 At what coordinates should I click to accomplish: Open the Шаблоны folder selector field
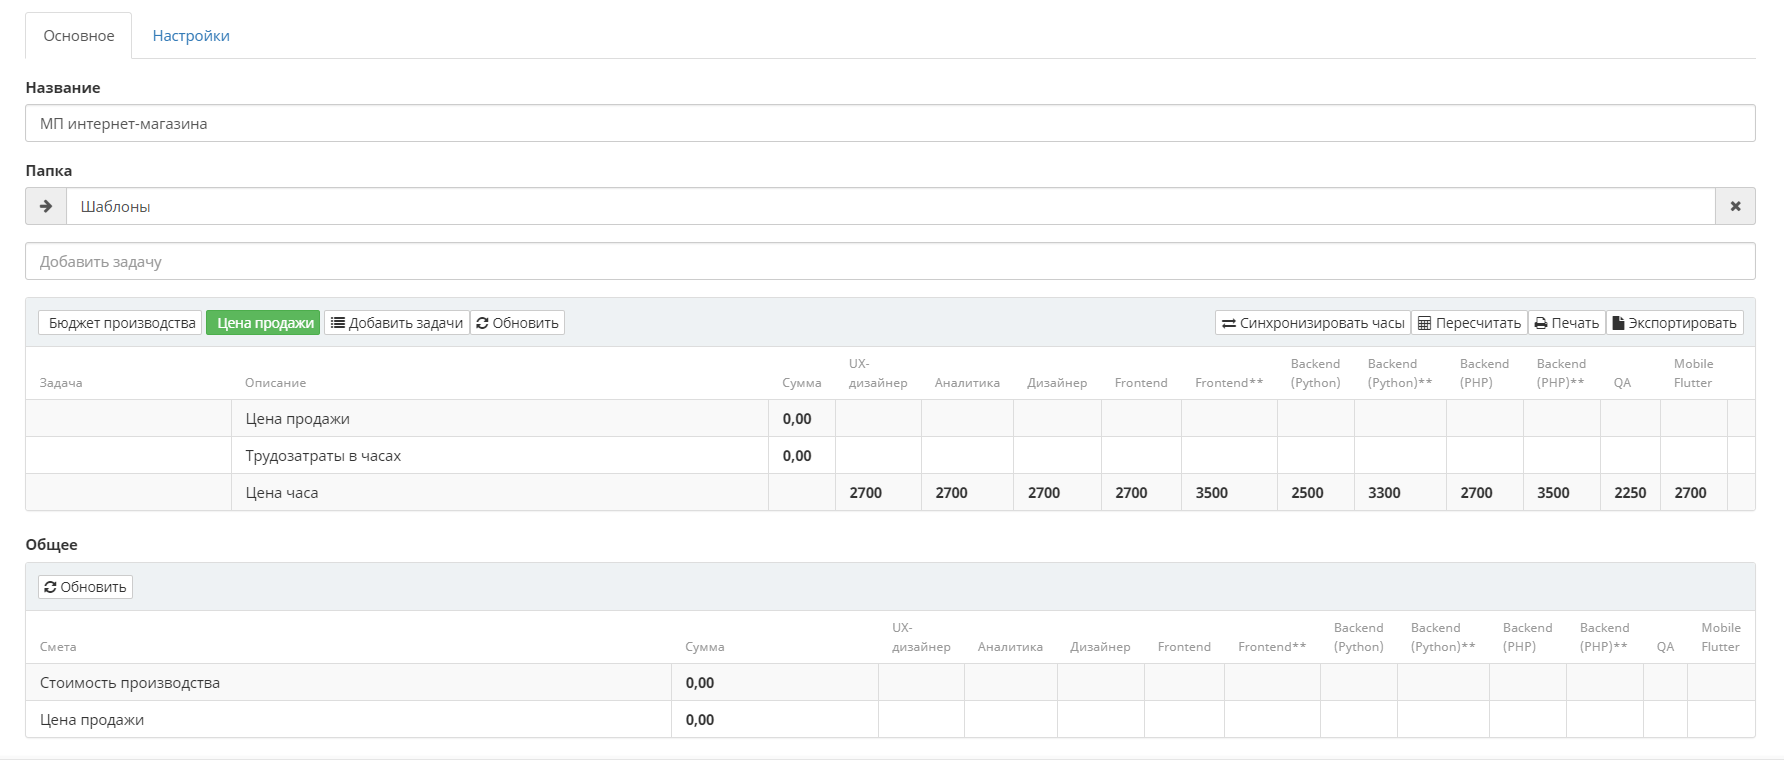(x=890, y=206)
